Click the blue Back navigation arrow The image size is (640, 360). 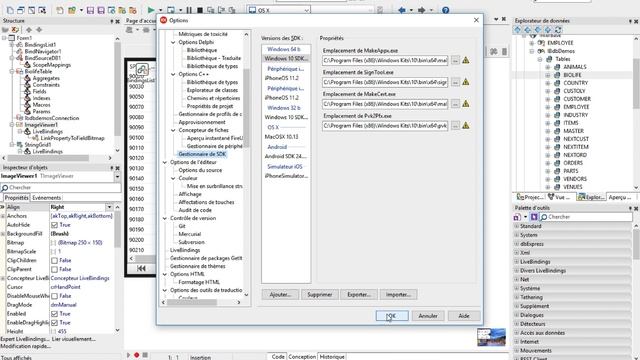click(402, 10)
